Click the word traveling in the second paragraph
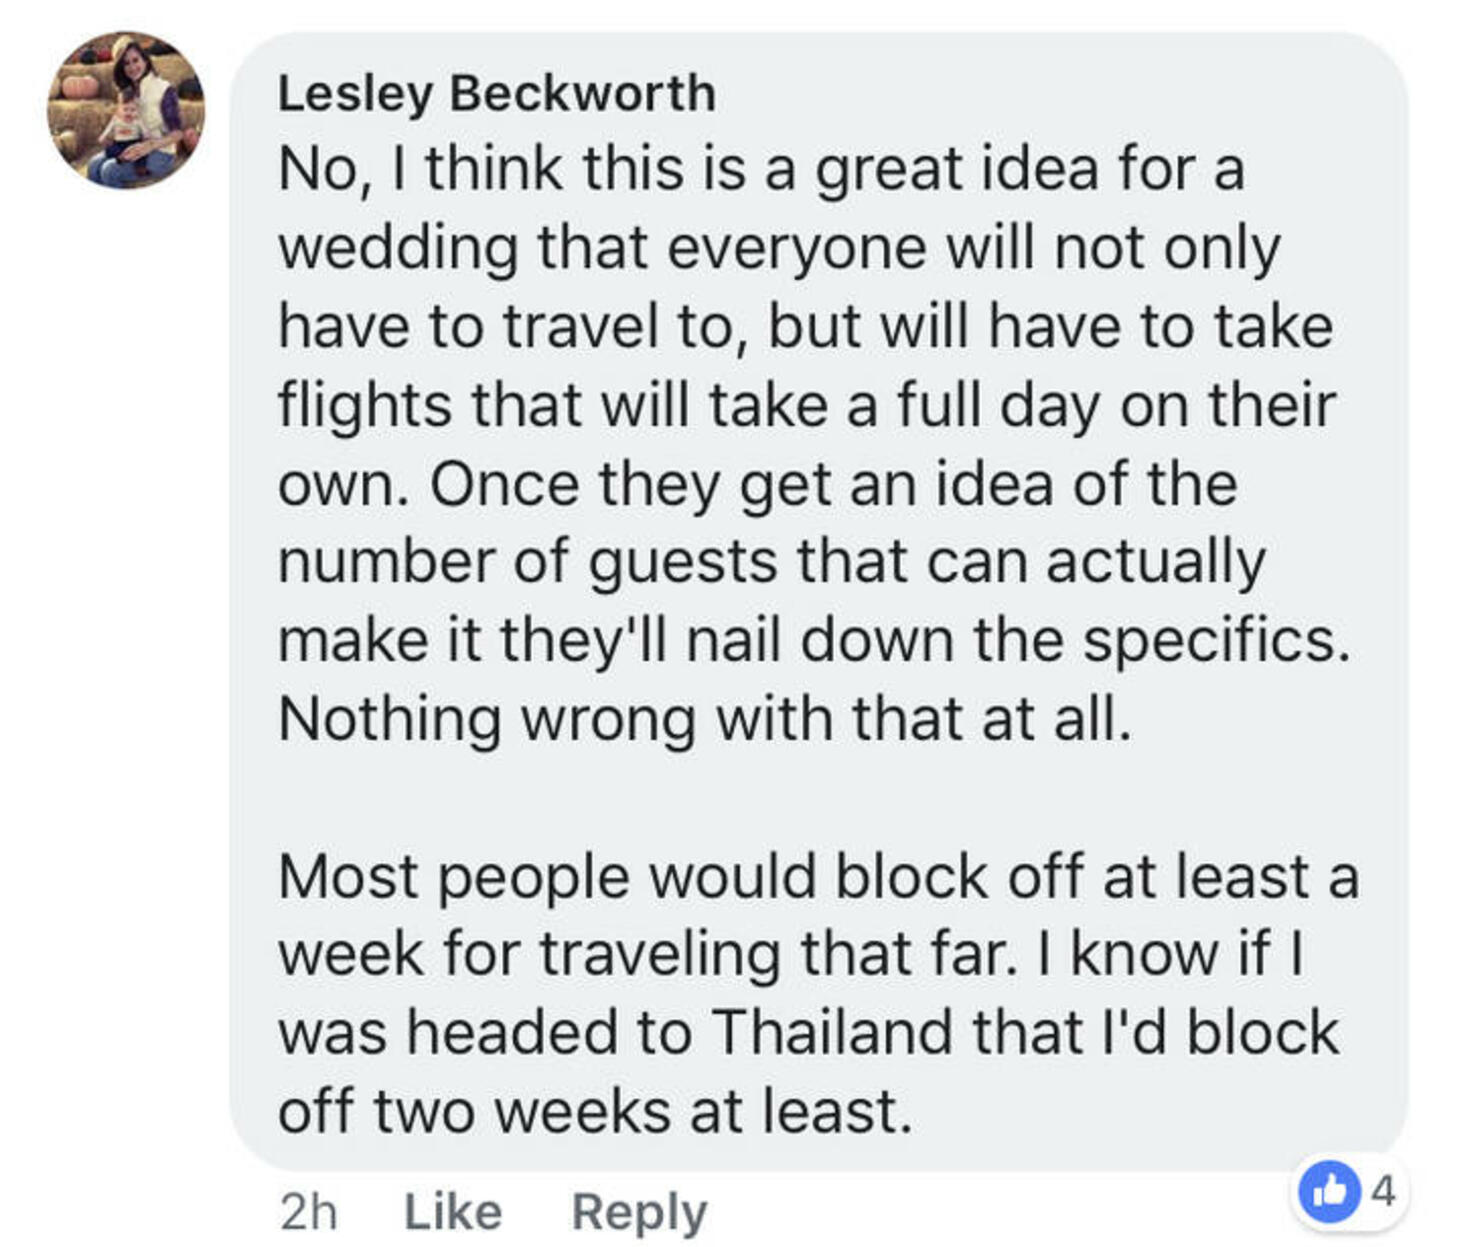The width and height of the screenshot is (1480, 1247). 660,955
